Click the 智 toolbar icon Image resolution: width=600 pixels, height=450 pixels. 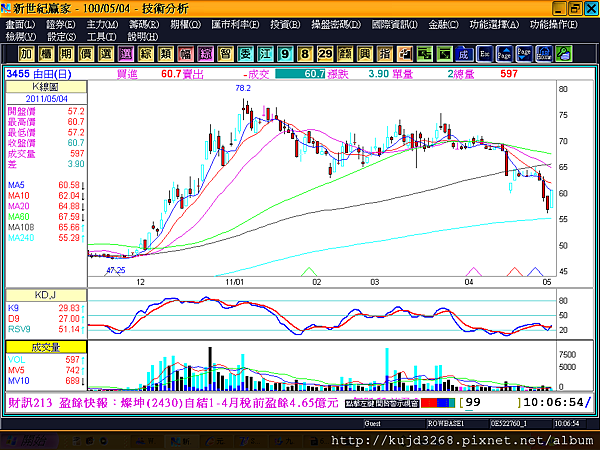click(225, 54)
